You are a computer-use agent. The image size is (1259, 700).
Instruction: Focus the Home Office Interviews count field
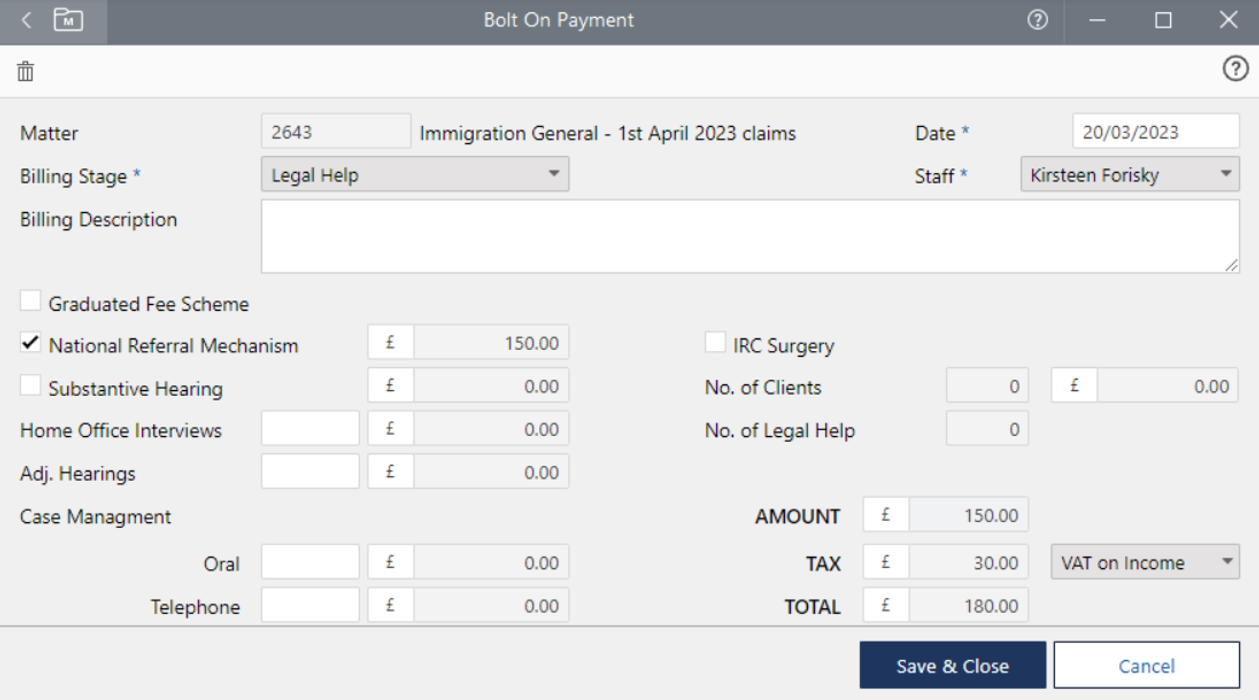[x=310, y=429]
